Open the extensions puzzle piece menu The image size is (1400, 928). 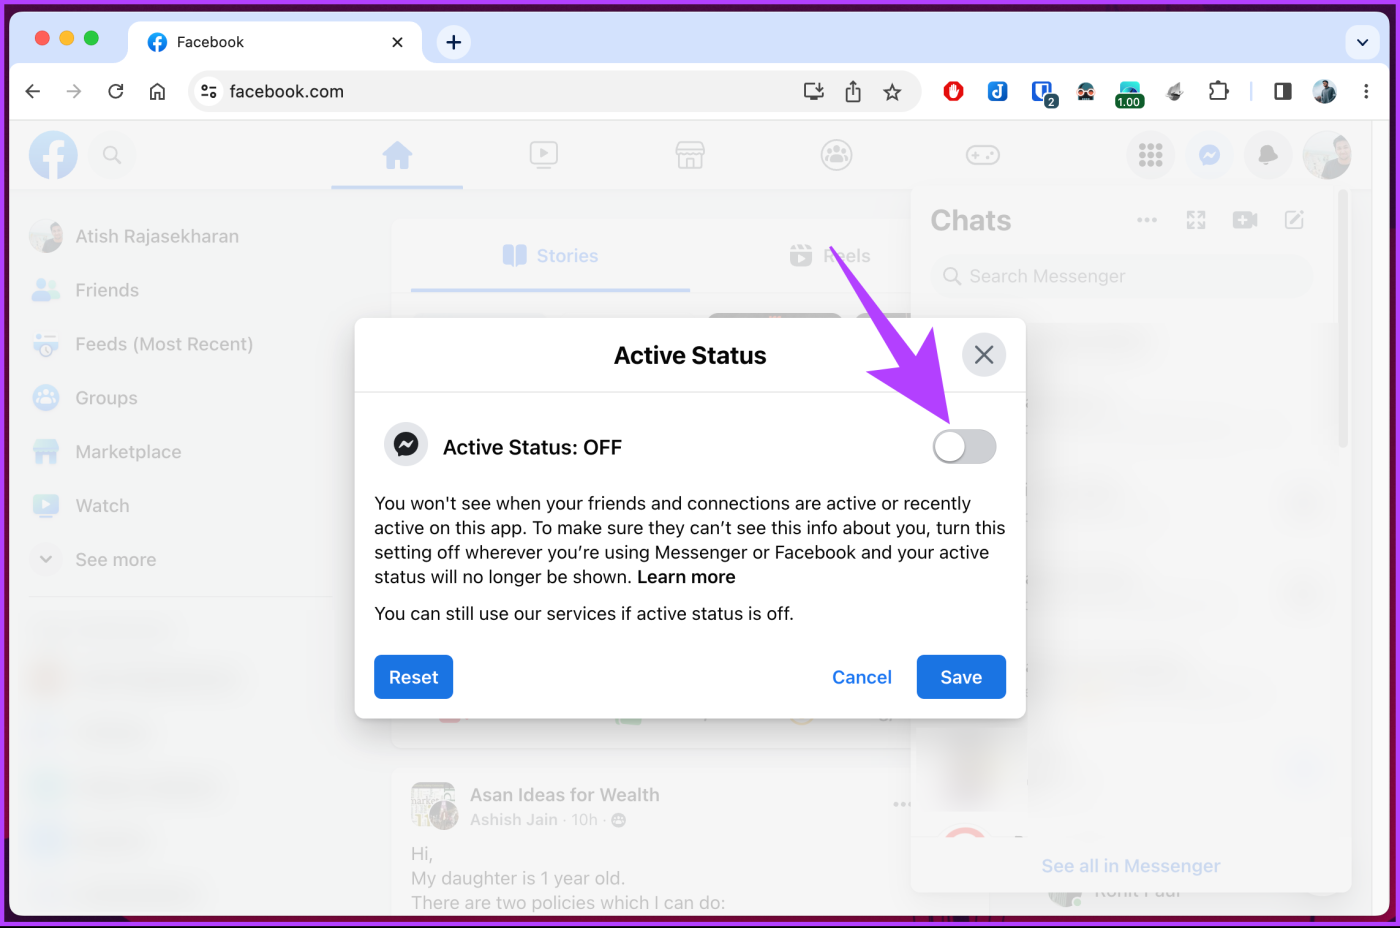click(x=1218, y=91)
